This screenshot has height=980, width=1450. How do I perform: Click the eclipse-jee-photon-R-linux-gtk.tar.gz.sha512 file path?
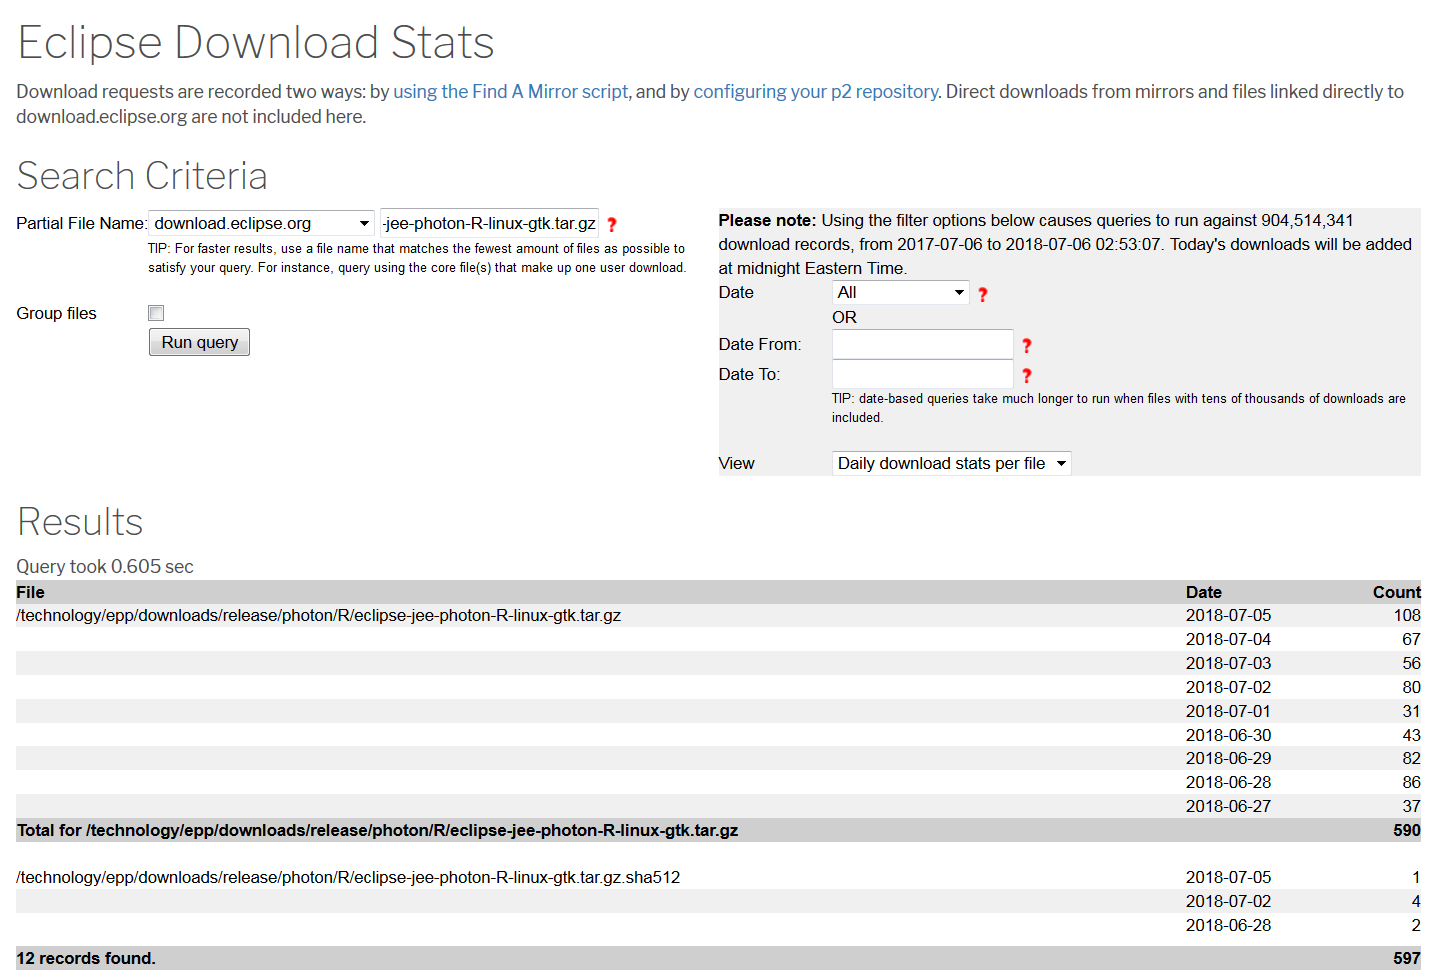click(x=348, y=878)
